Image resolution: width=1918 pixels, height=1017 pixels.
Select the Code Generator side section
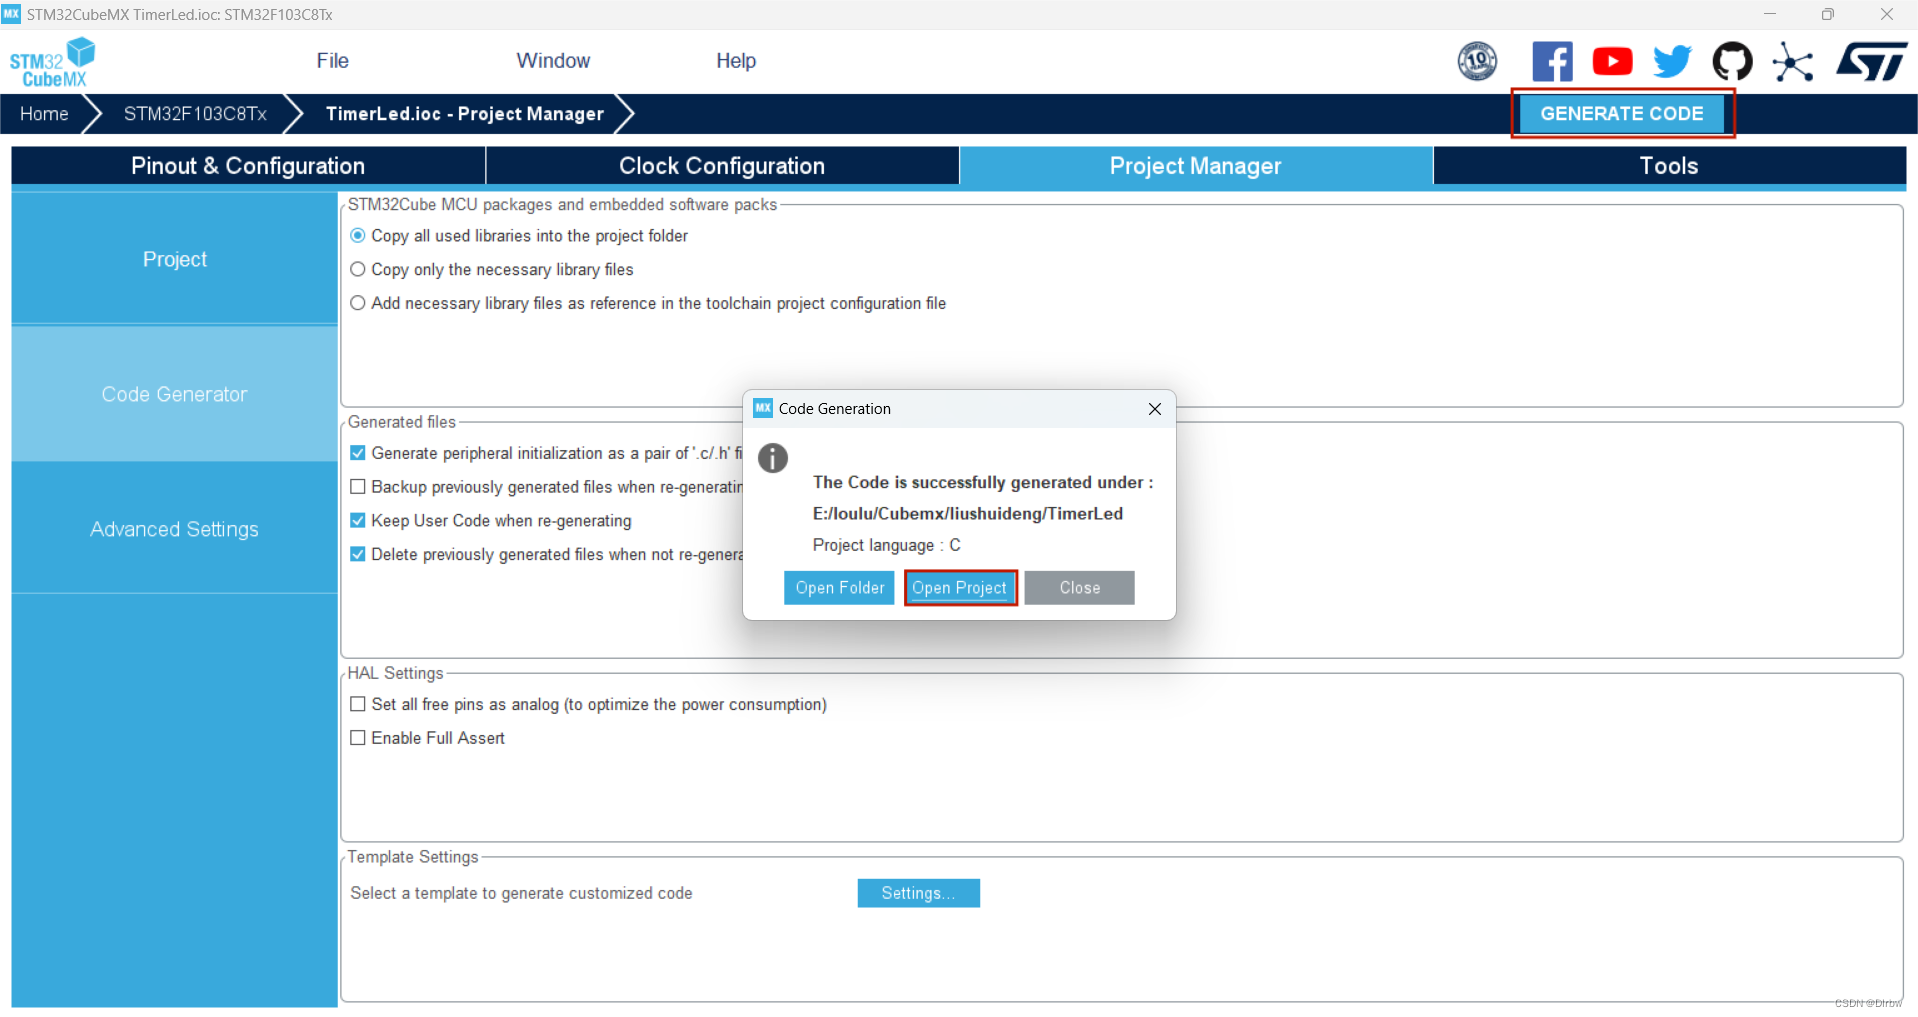(175, 394)
